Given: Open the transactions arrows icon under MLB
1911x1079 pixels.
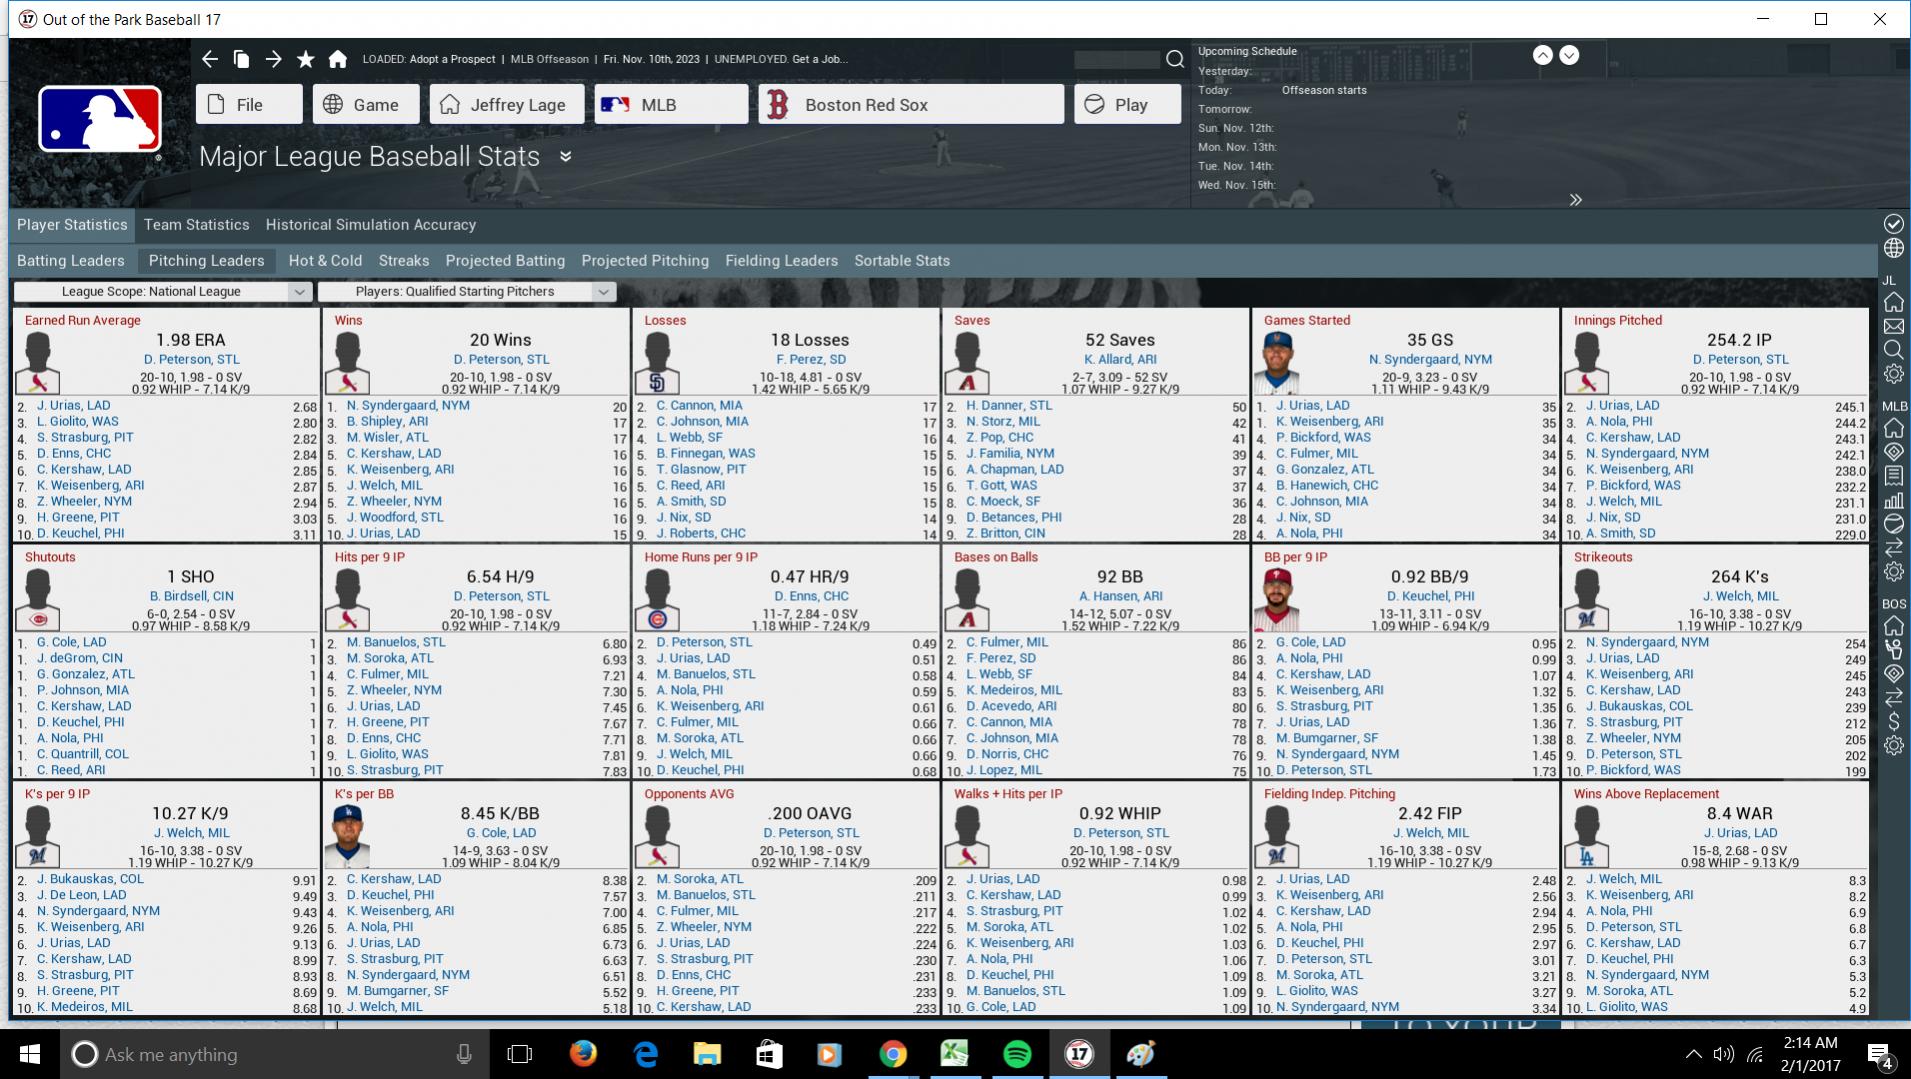Looking at the screenshot, I should pos(1893,548).
